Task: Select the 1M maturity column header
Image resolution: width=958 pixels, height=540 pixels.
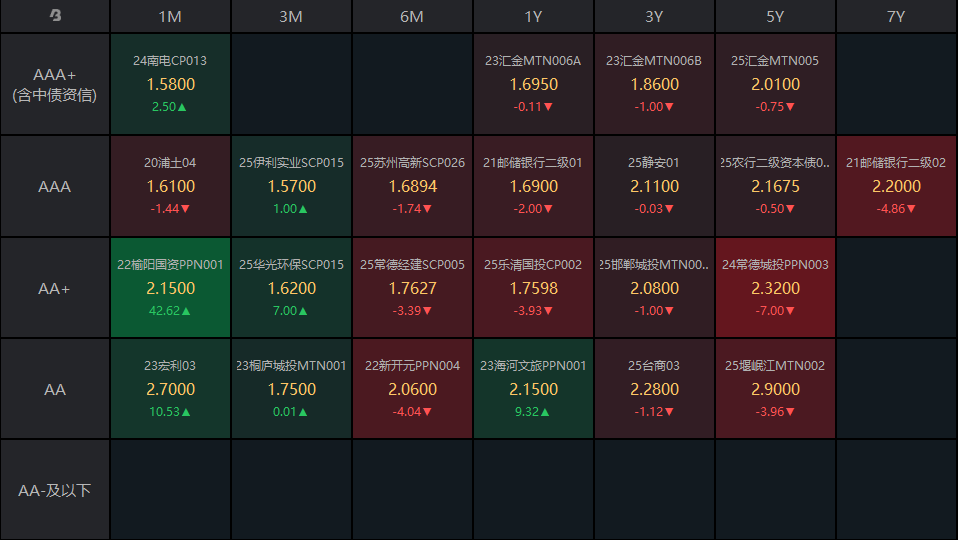Action: pyautogui.click(x=170, y=16)
